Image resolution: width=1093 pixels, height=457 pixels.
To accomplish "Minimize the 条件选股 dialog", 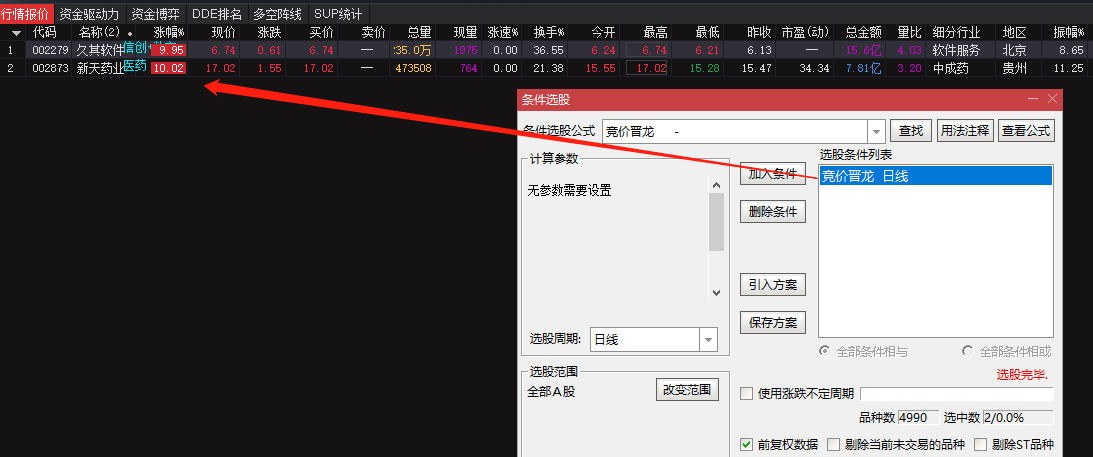I will point(1032,100).
